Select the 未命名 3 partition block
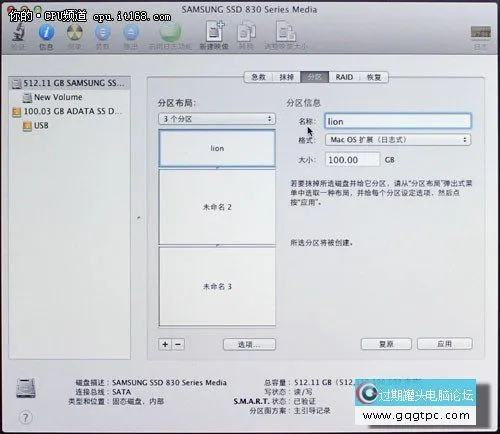Screen dimensions: 500x434 (217, 286)
